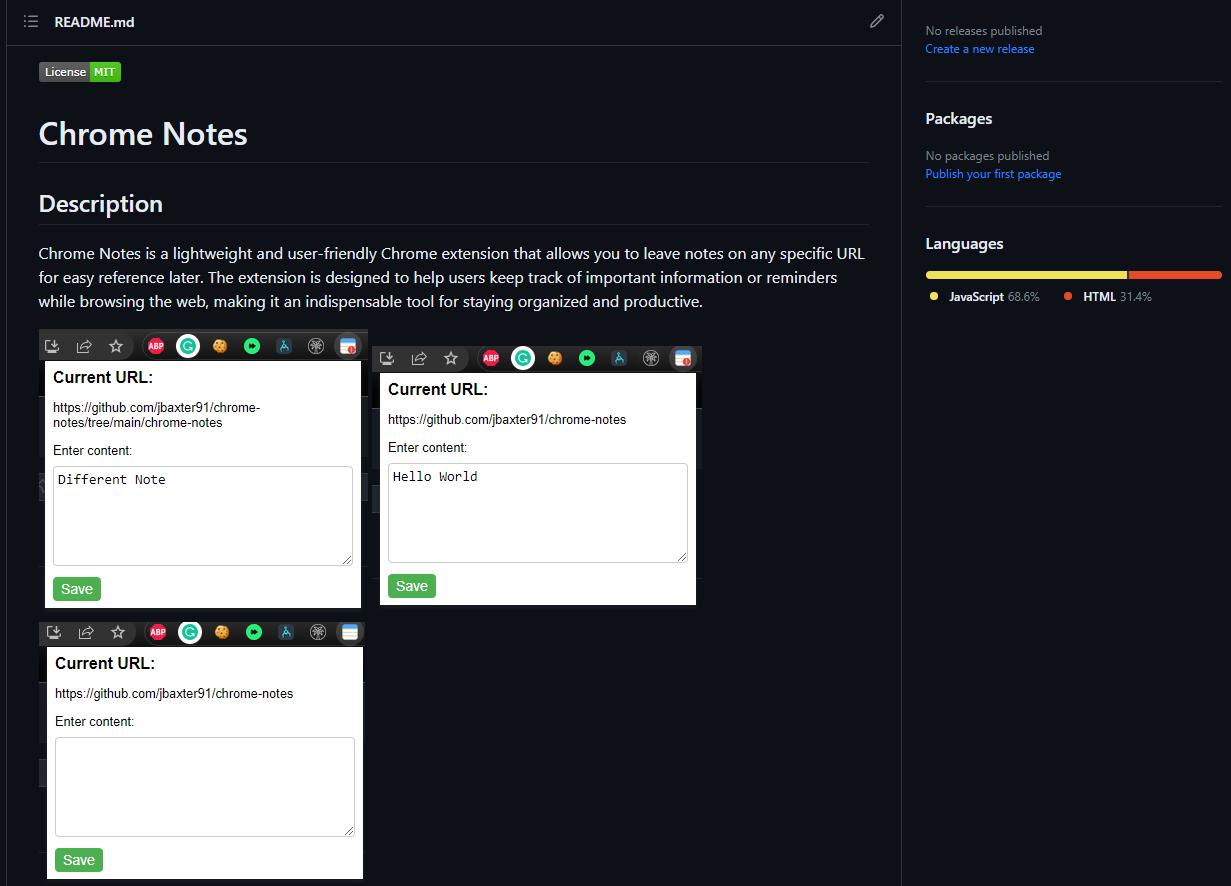Click Save button under Hello World
1231x886 pixels.
tap(412, 586)
